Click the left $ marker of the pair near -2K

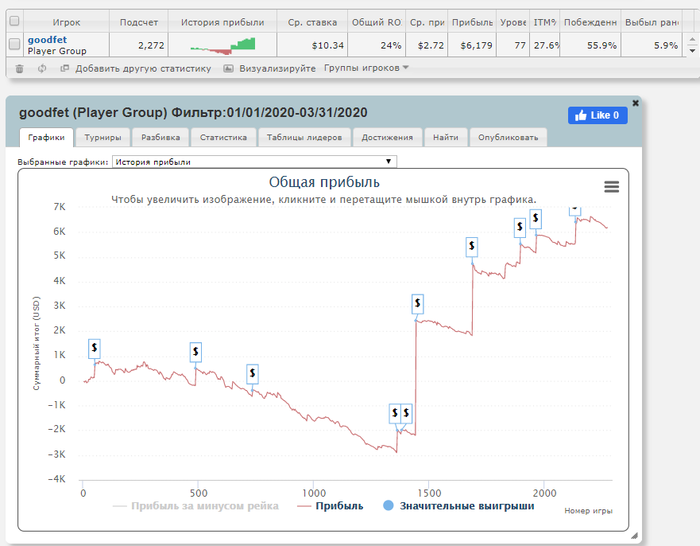(395, 413)
